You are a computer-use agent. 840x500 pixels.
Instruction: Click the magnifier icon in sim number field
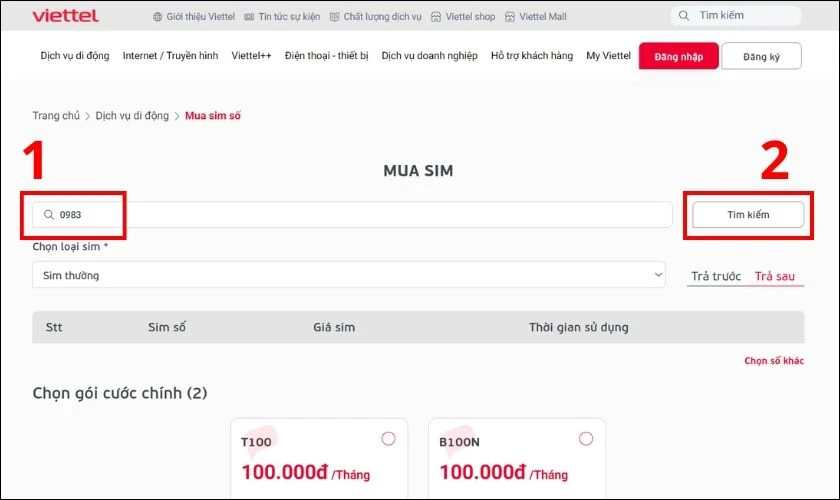point(49,215)
